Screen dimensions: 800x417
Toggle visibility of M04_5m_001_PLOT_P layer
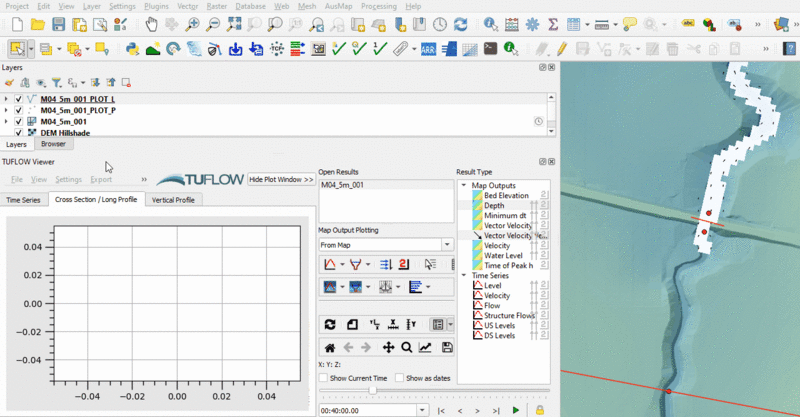[x=18, y=110]
